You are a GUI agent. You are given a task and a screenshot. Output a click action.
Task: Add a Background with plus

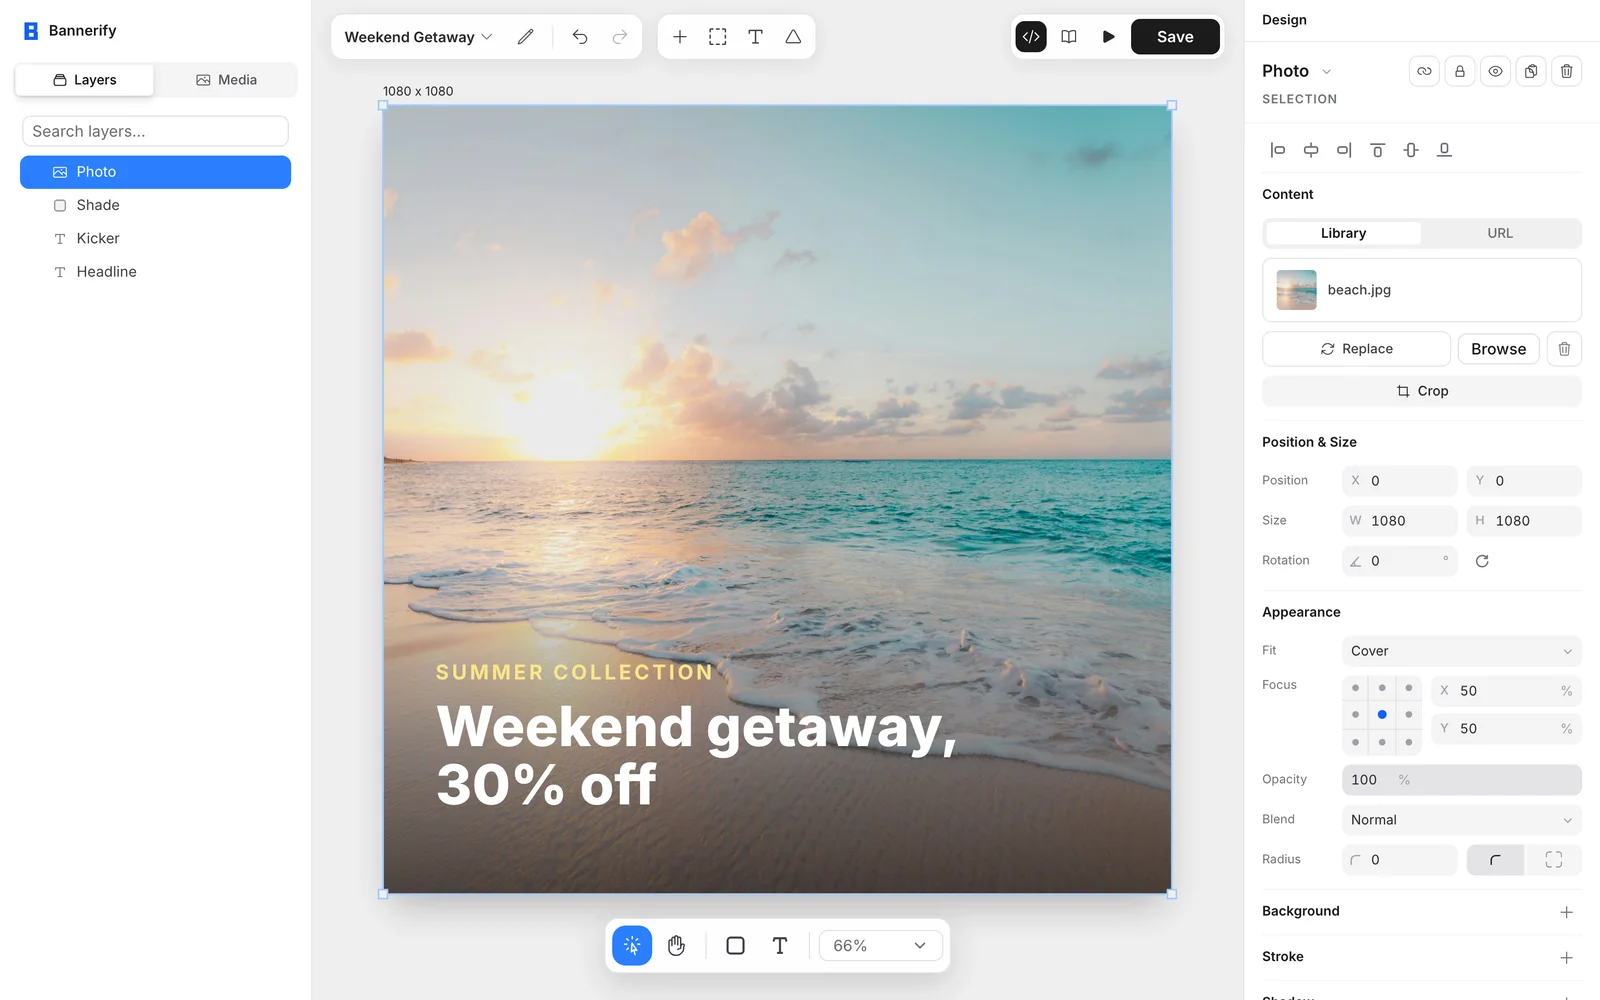click(x=1566, y=912)
